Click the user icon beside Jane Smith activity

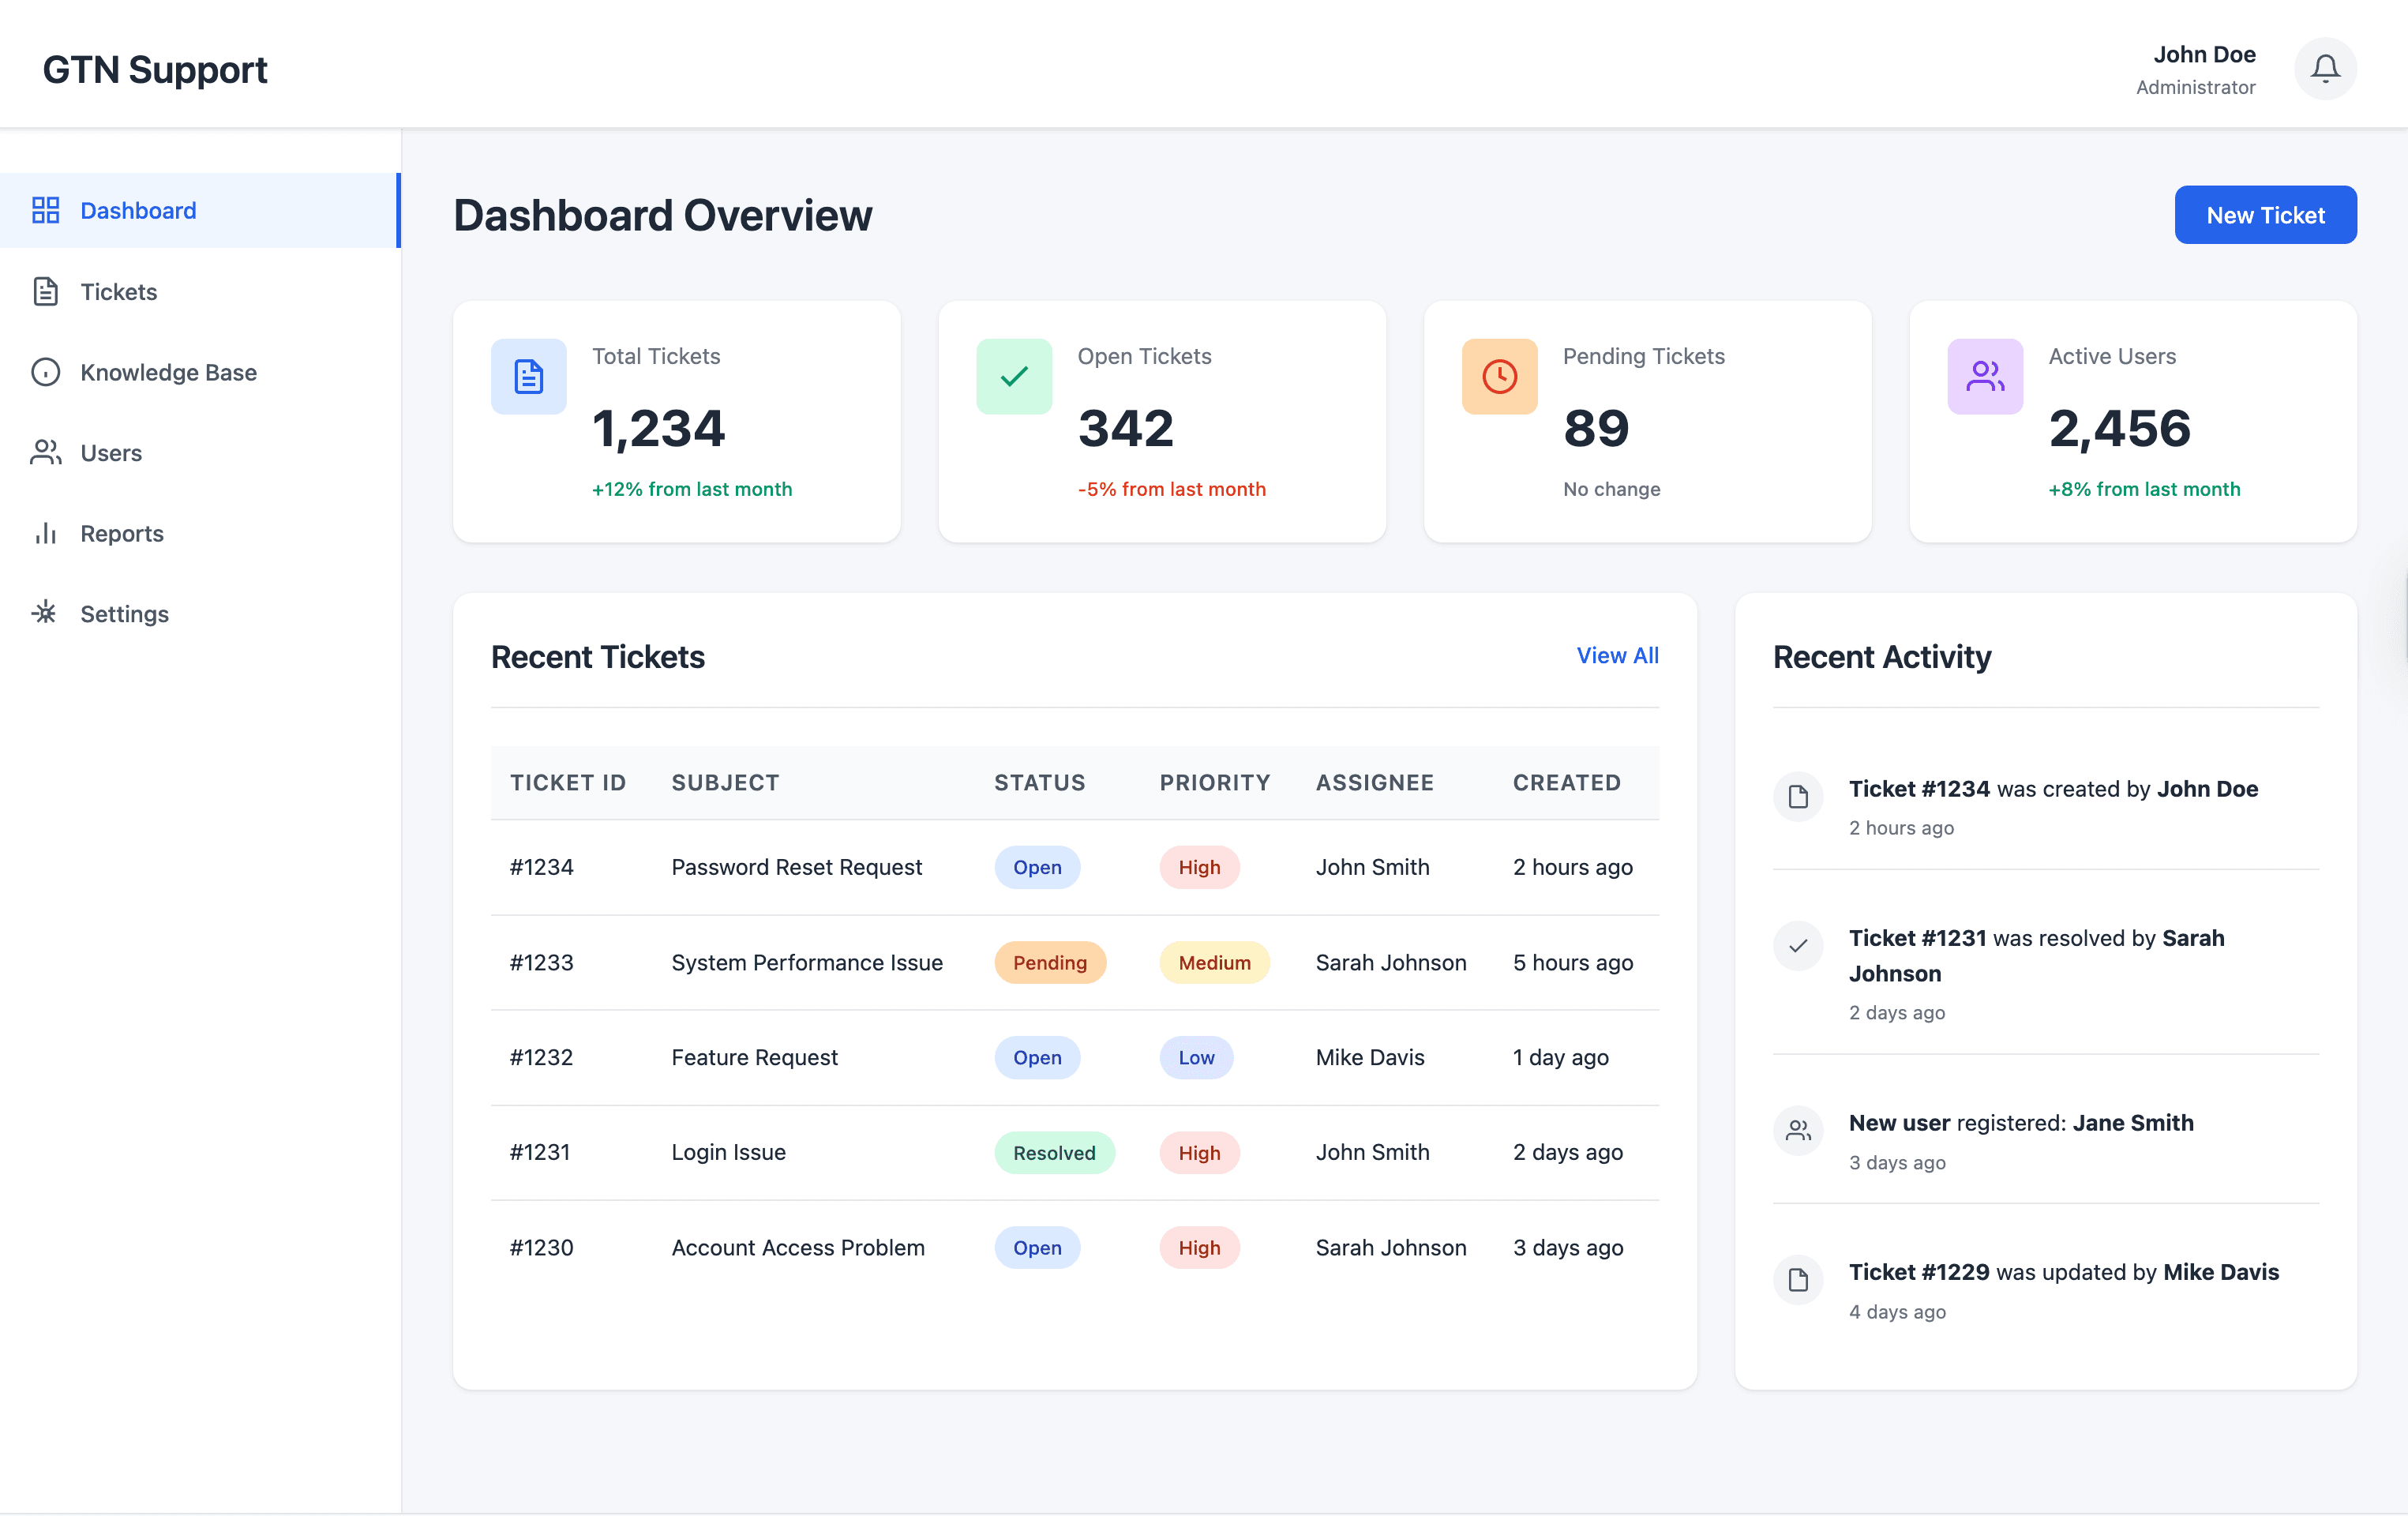tap(1797, 1130)
